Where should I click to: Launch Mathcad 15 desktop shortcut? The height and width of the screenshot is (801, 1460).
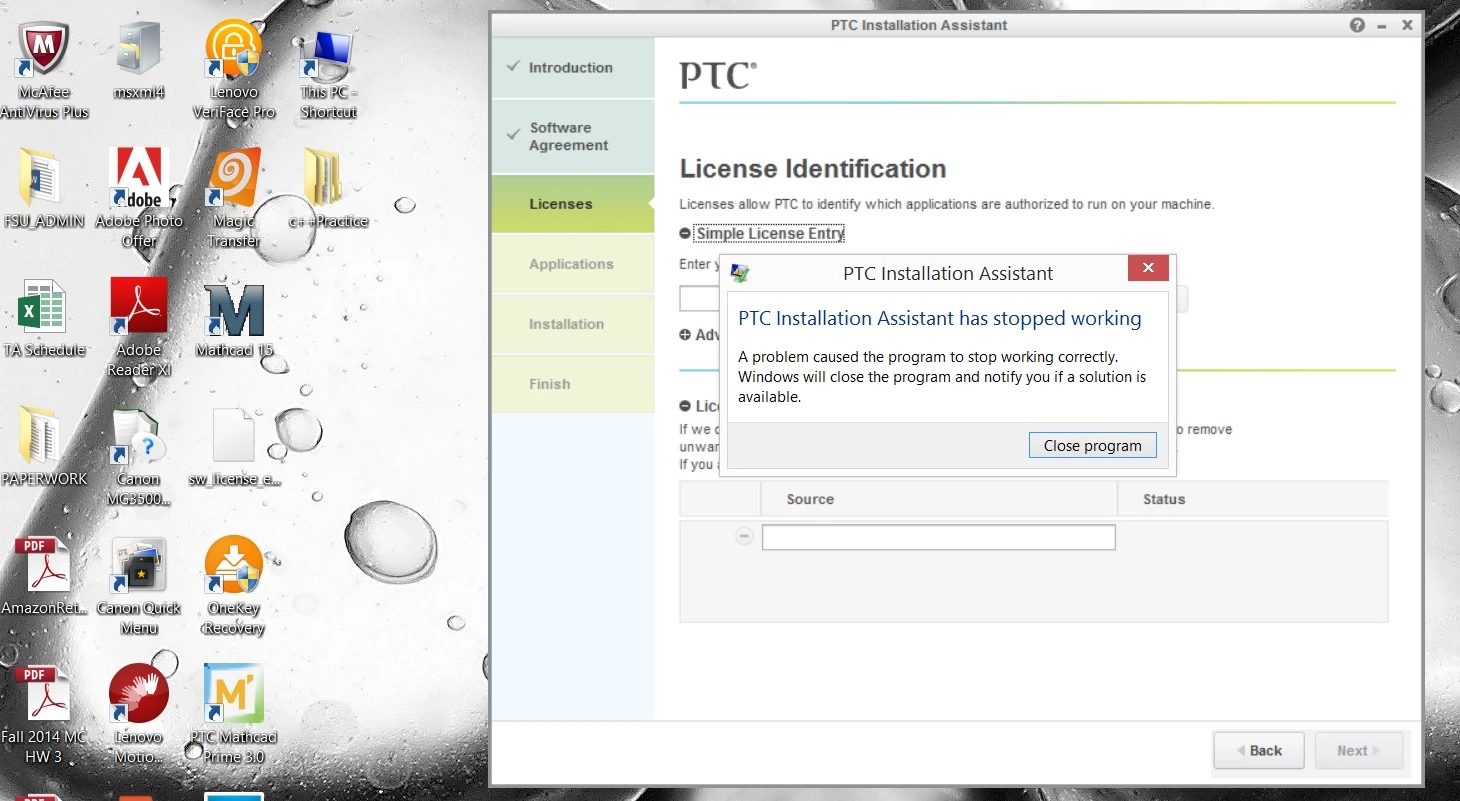(x=234, y=309)
